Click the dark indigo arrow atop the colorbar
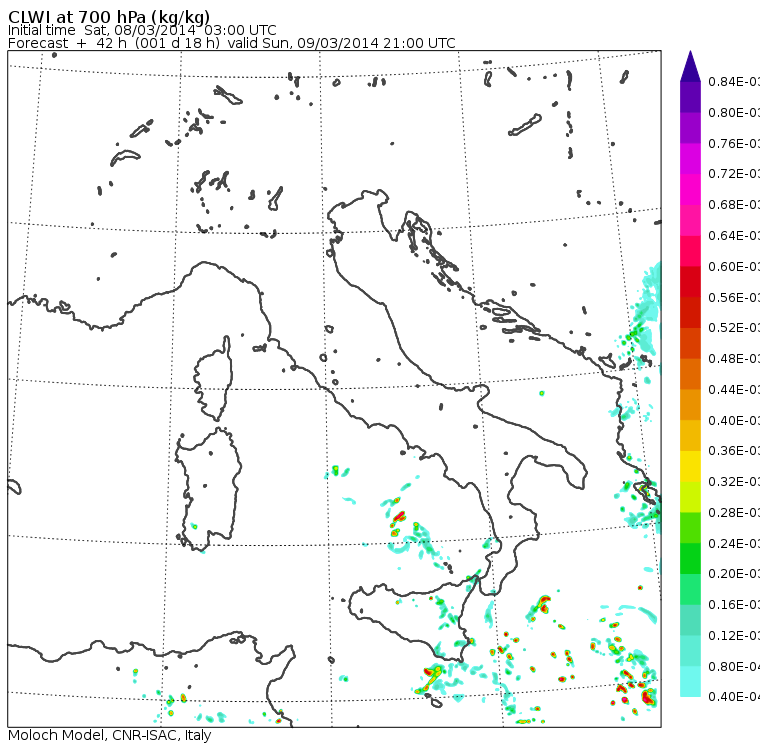760x749 pixels. (690, 66)
